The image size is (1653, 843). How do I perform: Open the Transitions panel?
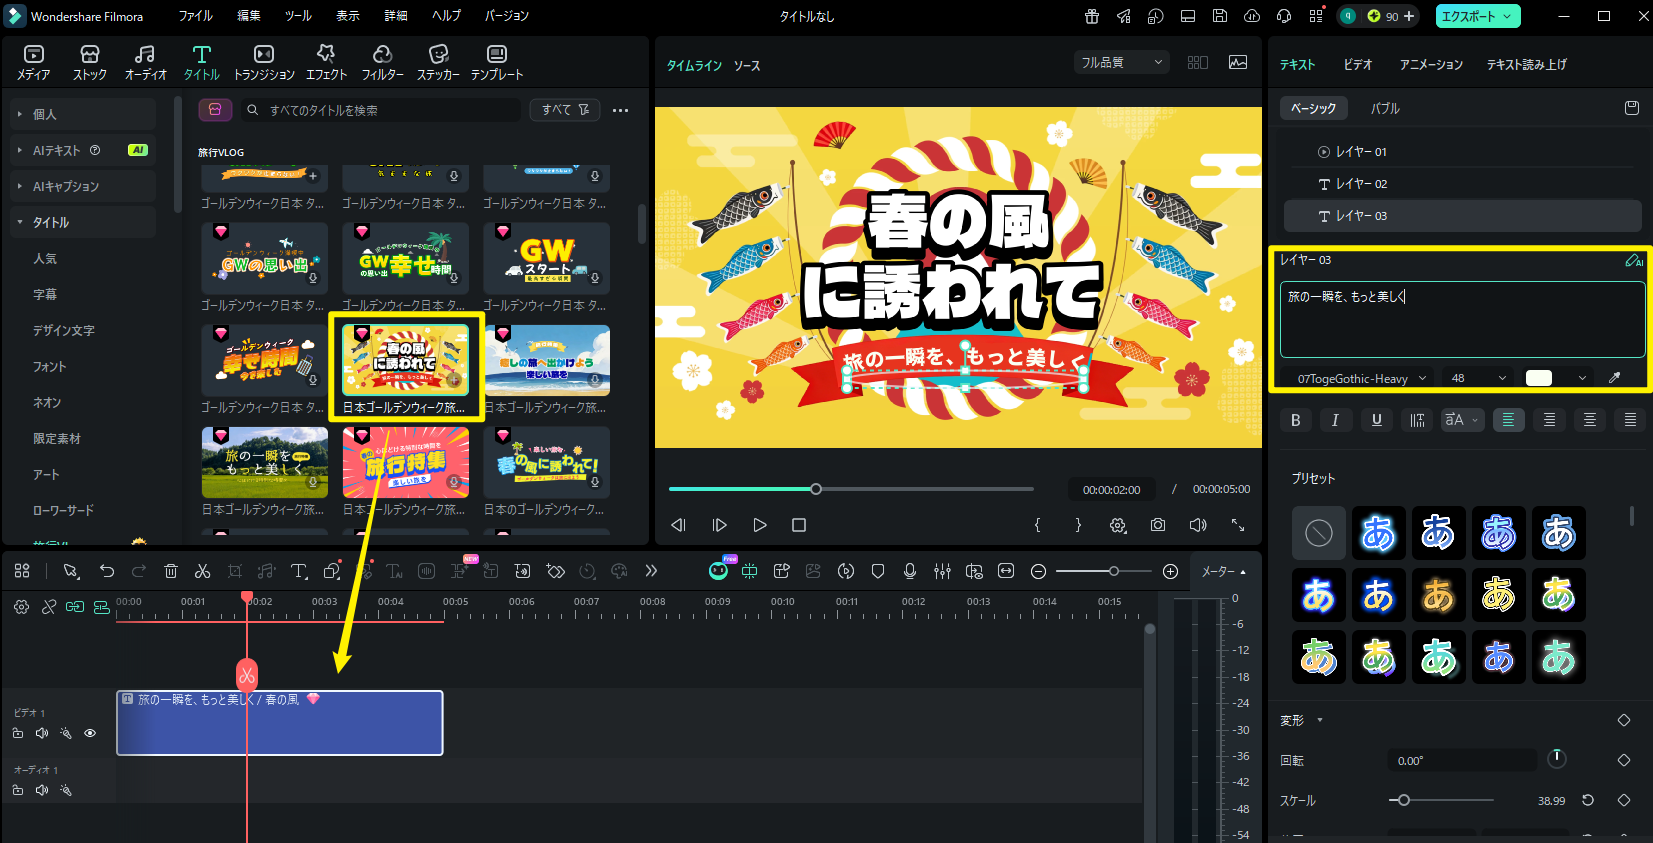pyautogui.click(x=264, y=62)
